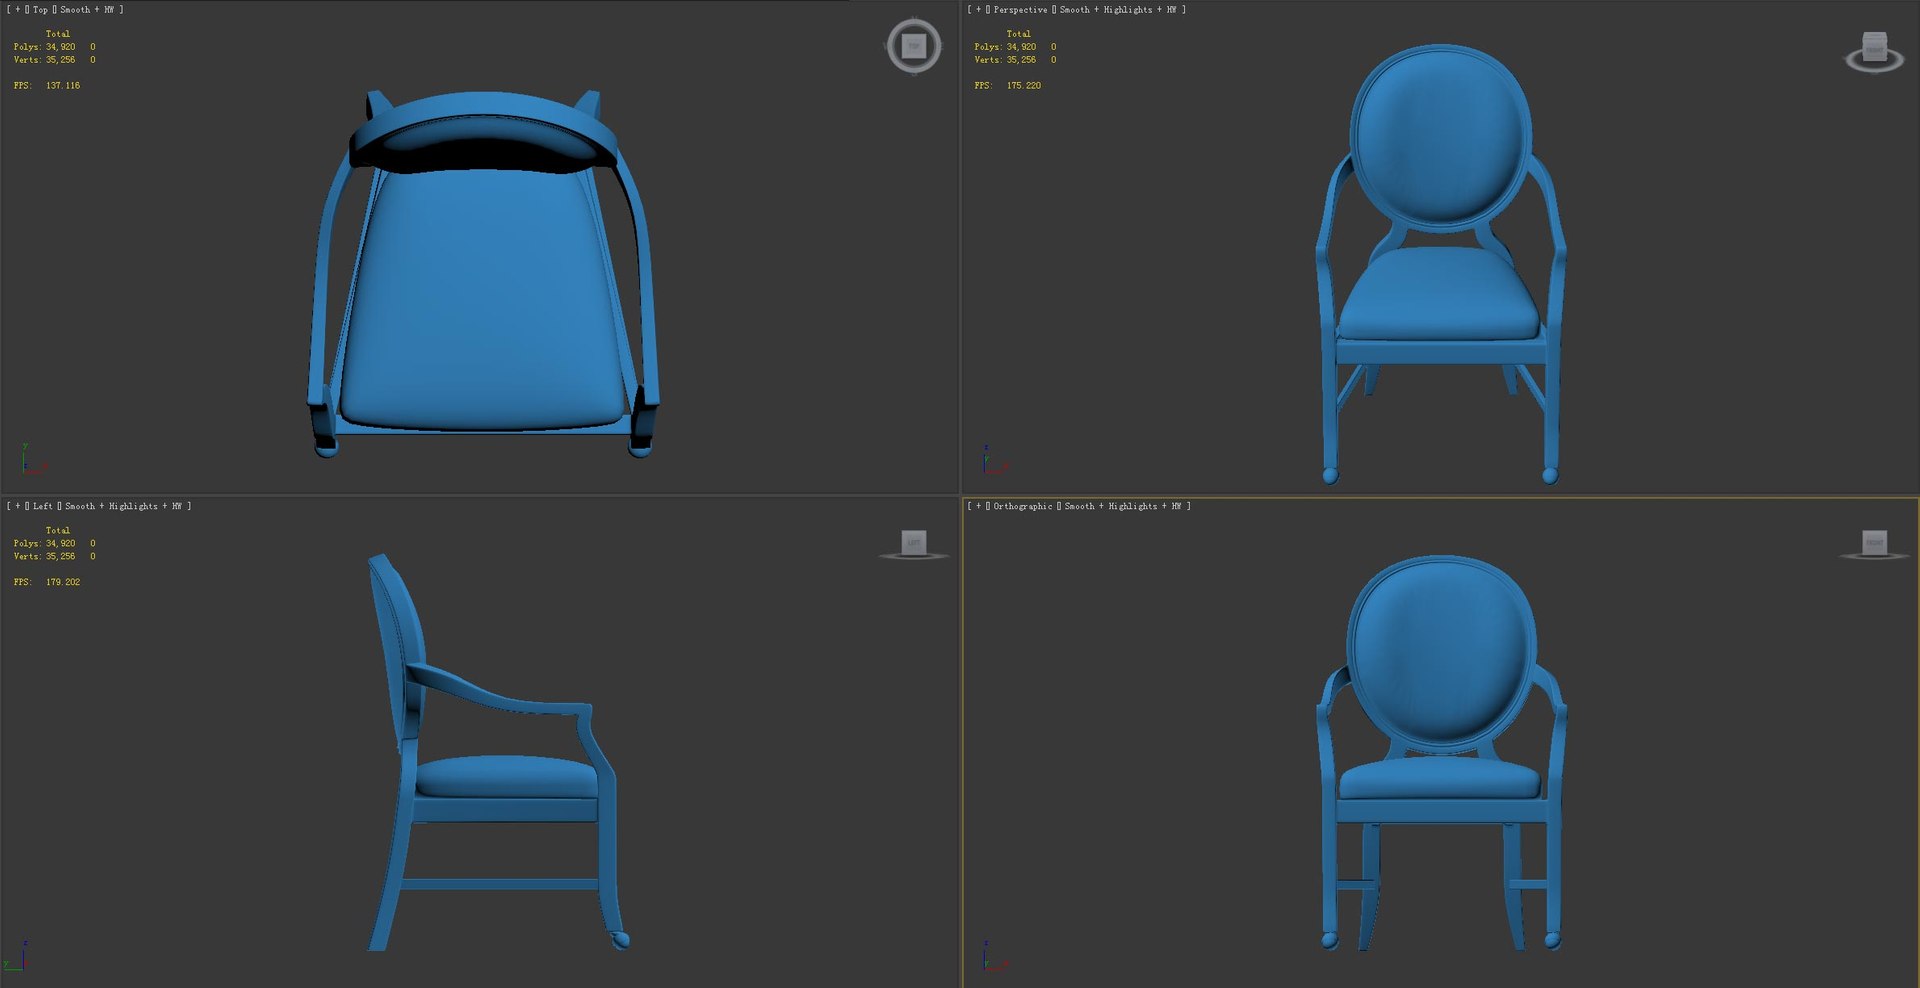Screen dimensions: 1920x988
Task: Click the Verts count in the Perspective viewport
Action: [x=1021, y=60]
